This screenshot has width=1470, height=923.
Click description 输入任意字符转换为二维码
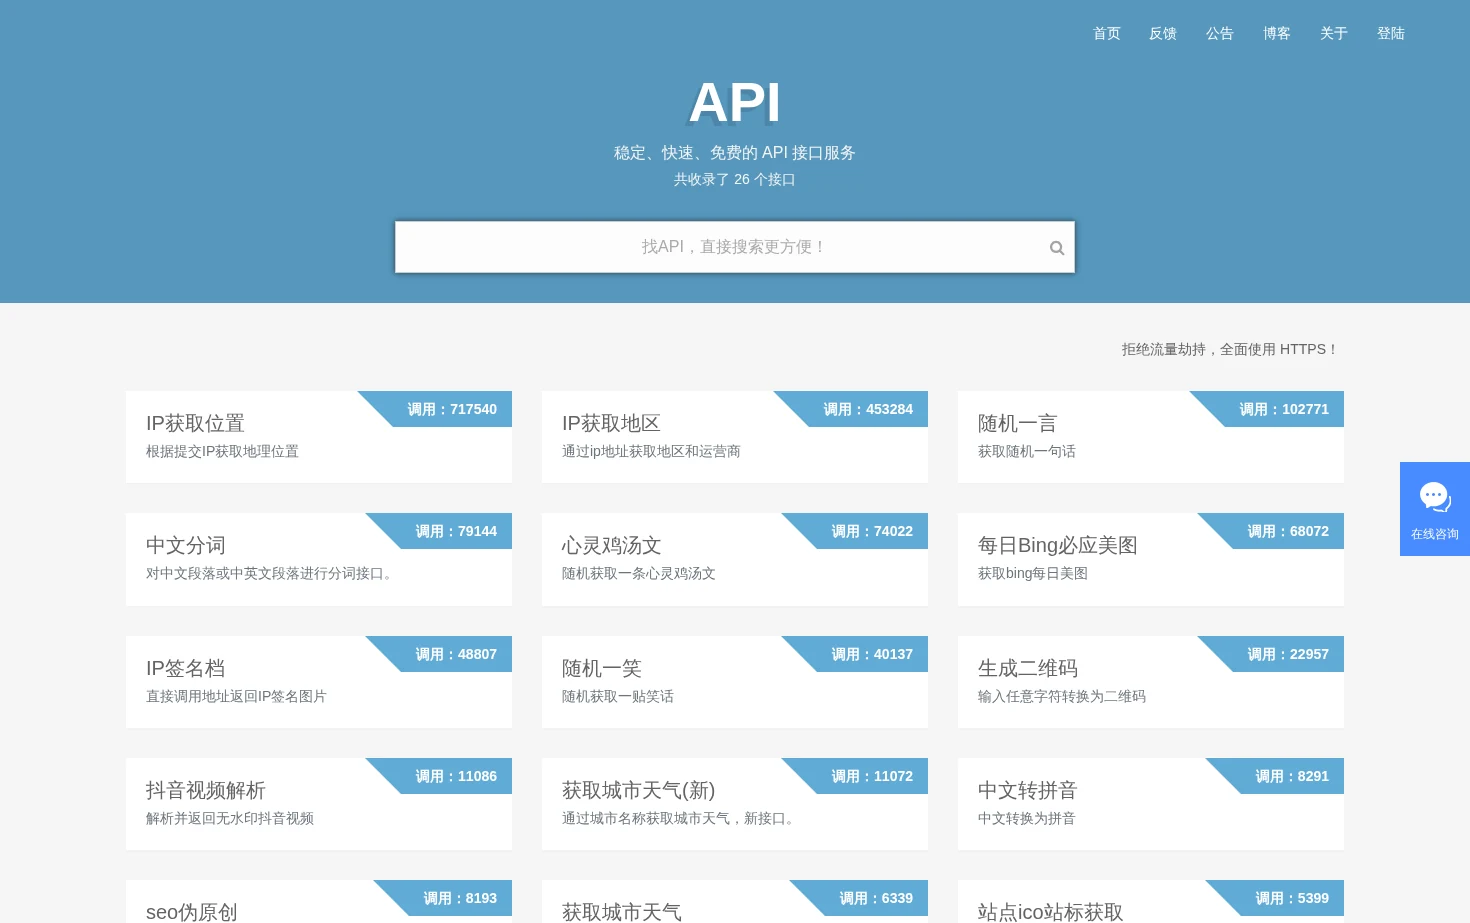1062,696
